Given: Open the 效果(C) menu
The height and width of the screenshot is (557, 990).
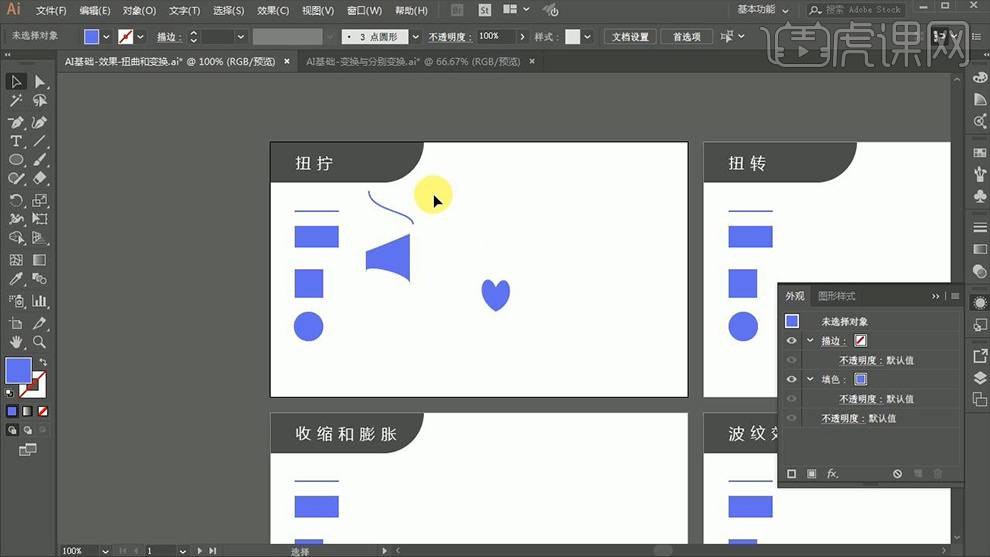Looking at the screenshot, I should [273, 11].
